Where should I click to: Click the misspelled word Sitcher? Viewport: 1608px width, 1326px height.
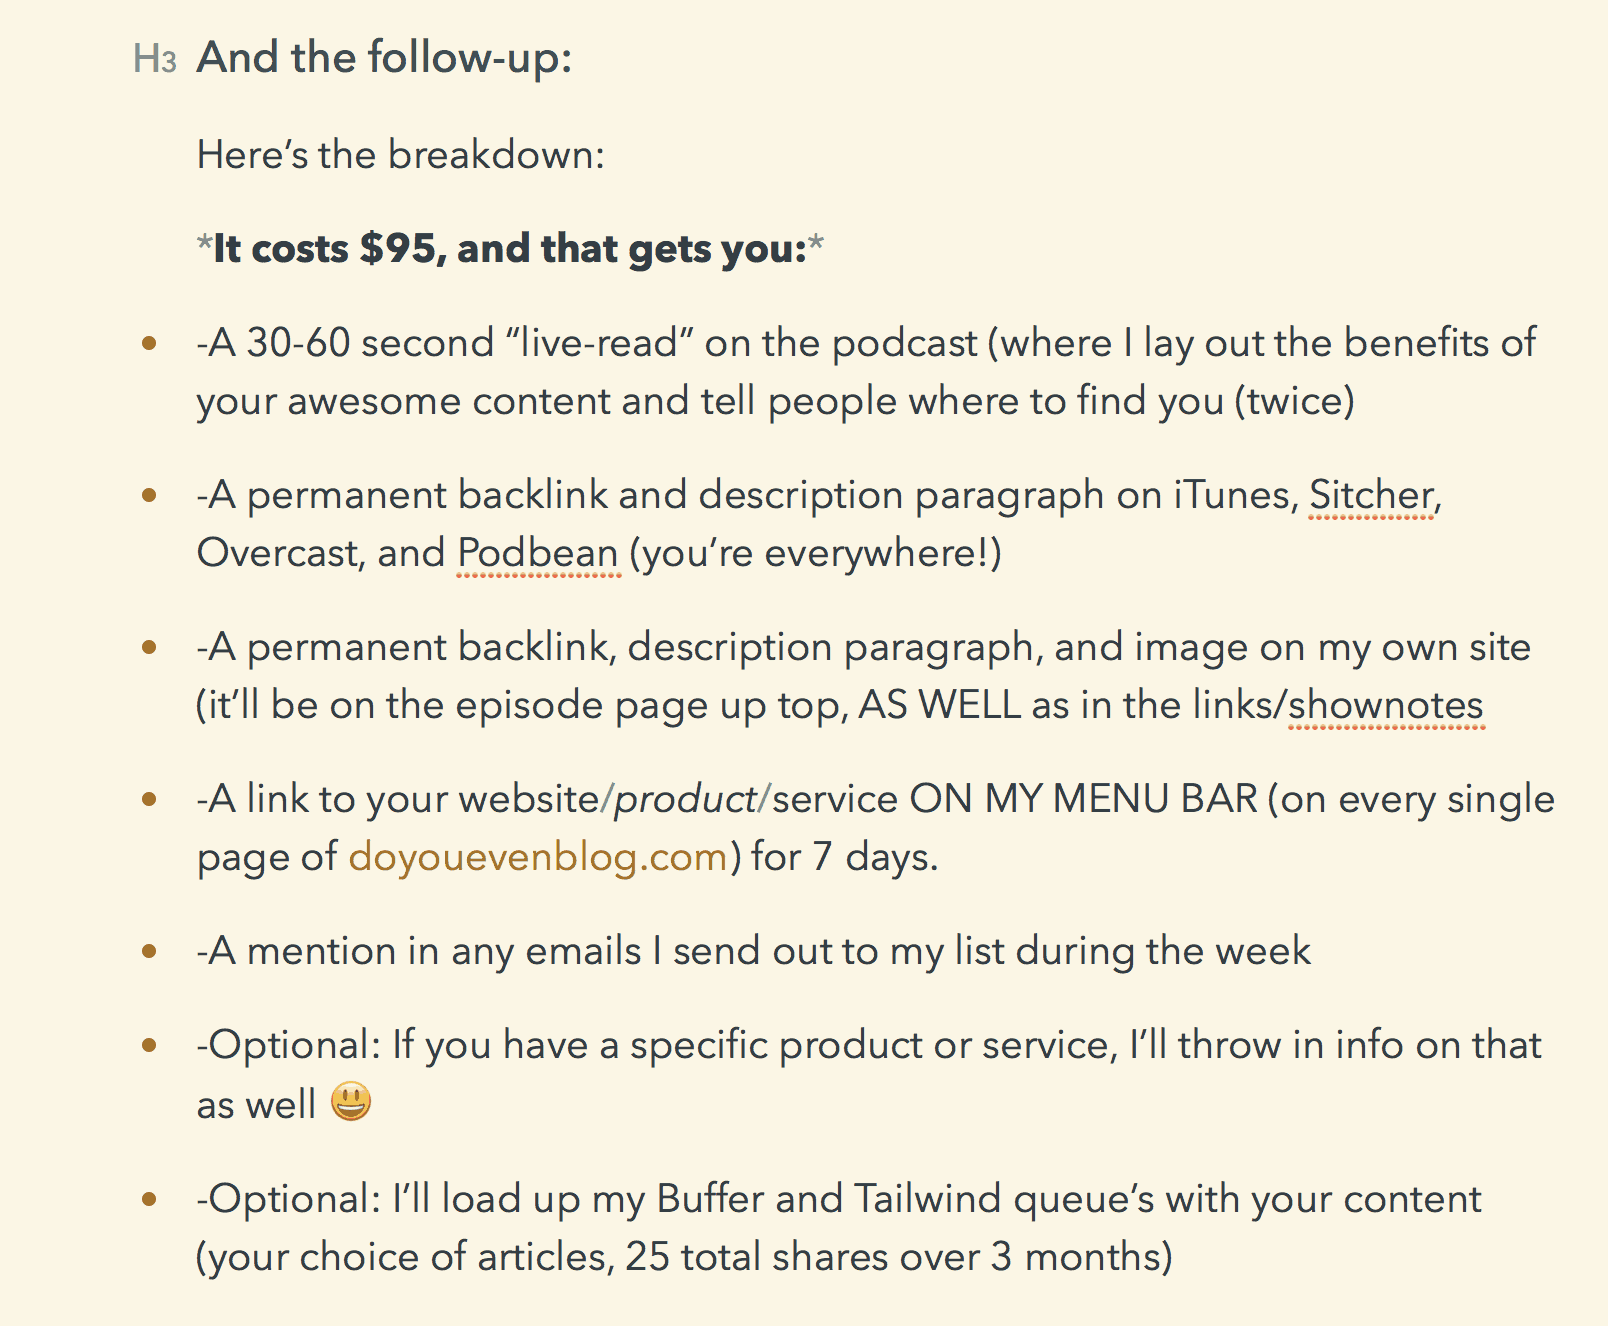(1373, 495)
